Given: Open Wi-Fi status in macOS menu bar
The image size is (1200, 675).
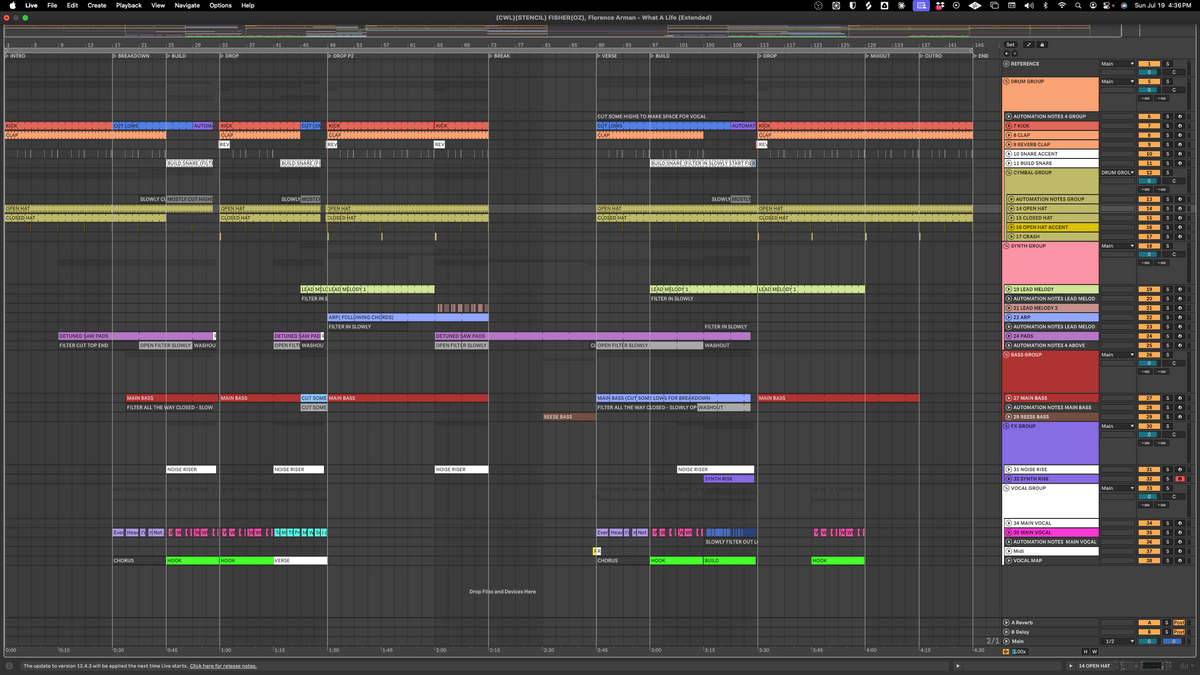Looking at the screenshot, I should 1062,5.
